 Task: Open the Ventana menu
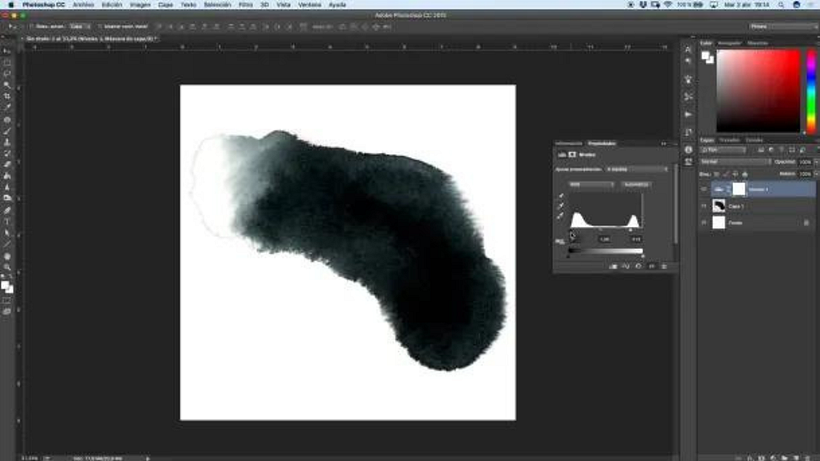[x=310, y=5]
